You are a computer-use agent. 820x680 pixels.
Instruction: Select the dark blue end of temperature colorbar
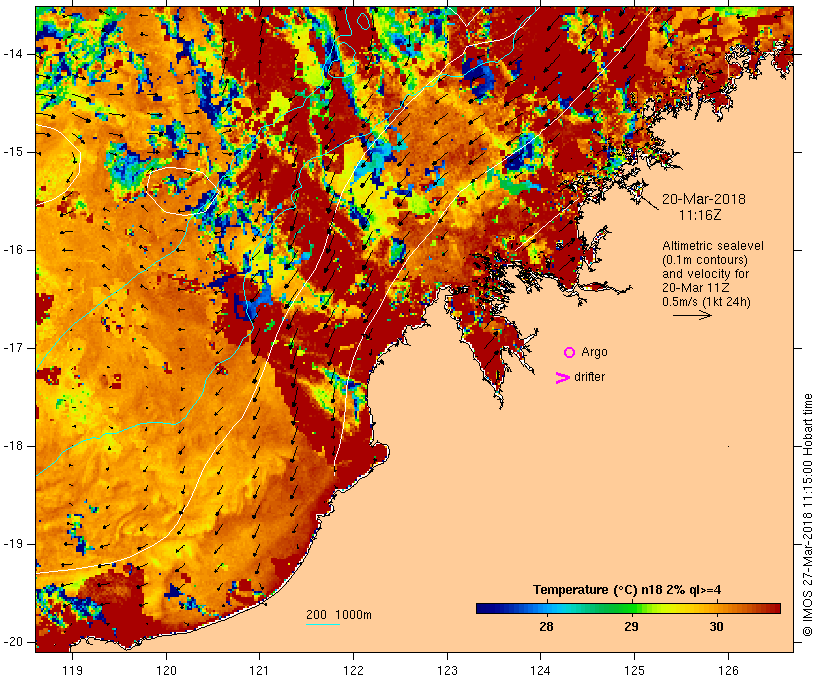coord(486,608)
